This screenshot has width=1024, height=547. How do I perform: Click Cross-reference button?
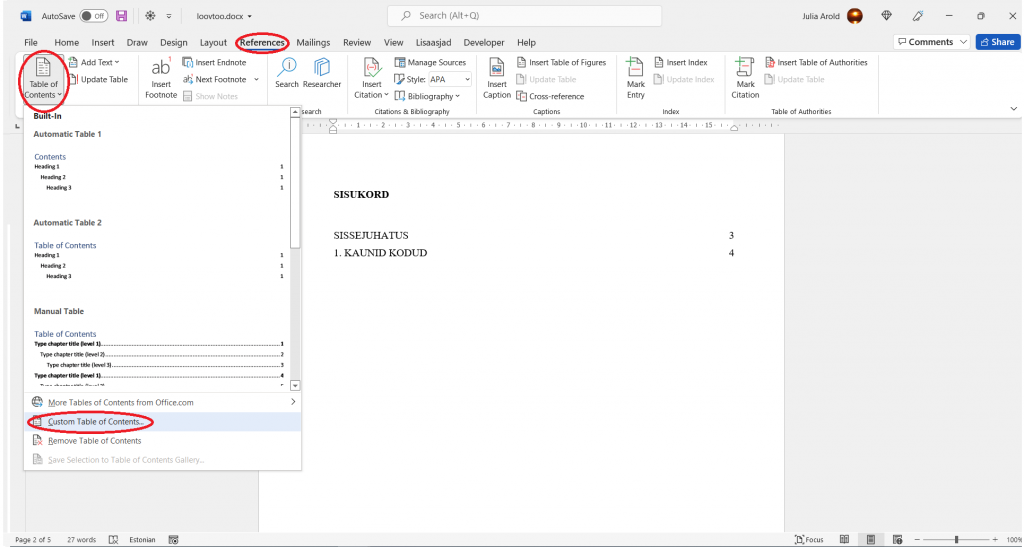tap(550, 96)
